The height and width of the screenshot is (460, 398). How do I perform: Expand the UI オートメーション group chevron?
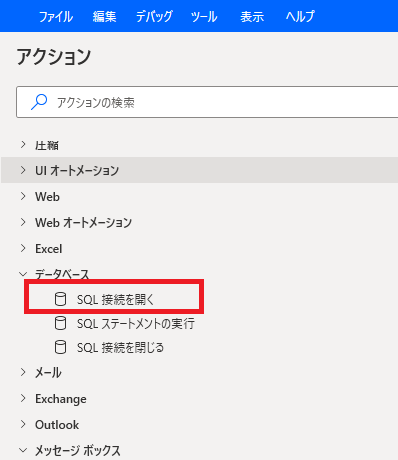tap(23, 170)
